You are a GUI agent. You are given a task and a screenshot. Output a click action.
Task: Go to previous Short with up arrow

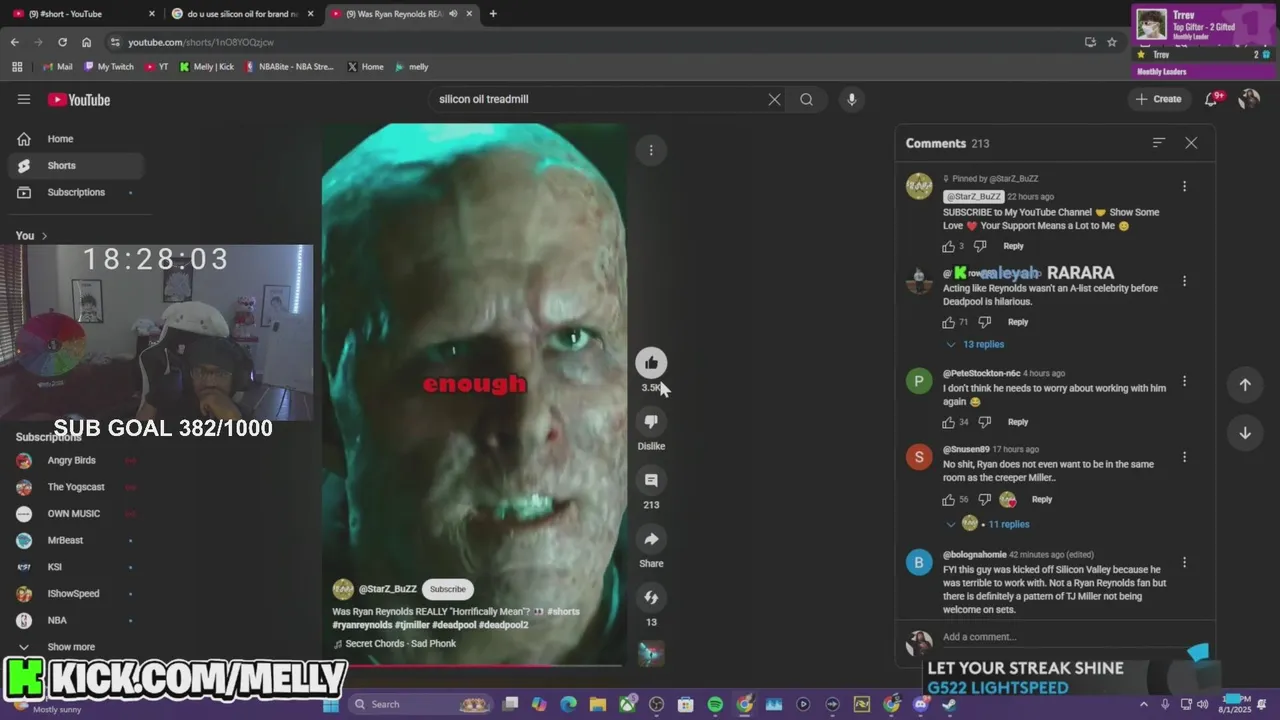click(x=1245, y=385)
